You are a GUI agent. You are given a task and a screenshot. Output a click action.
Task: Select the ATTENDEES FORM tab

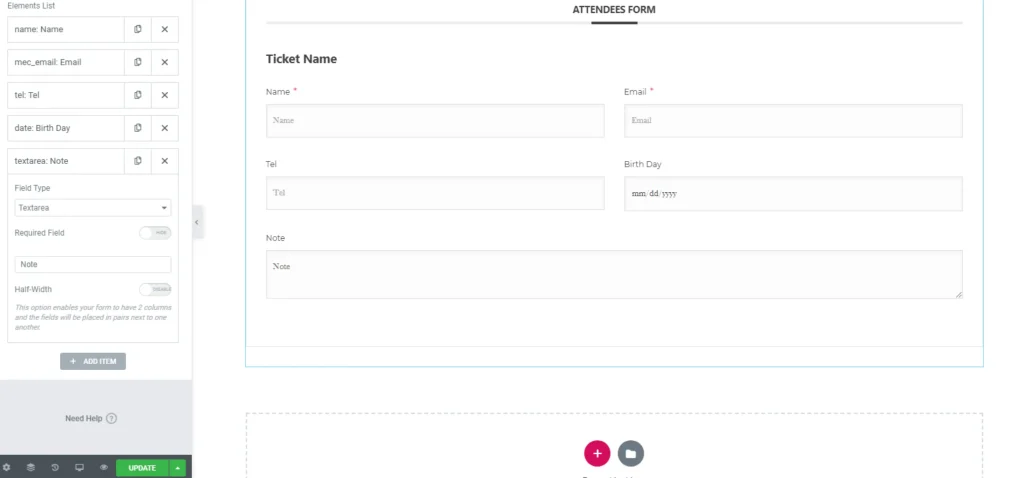tap(614, 10)
